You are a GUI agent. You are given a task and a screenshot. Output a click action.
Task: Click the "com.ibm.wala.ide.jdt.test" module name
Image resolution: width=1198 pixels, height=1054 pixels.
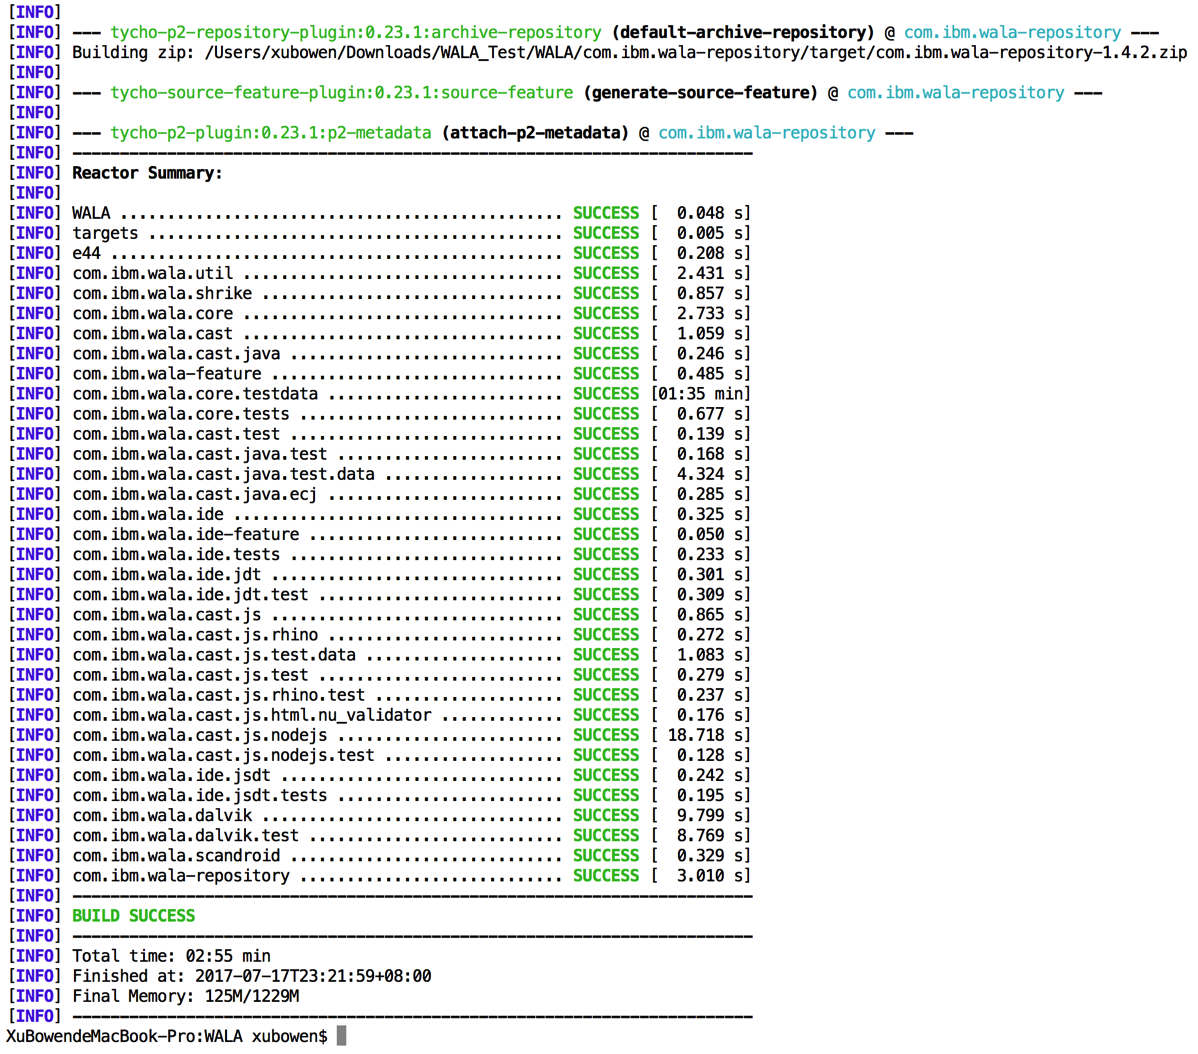click(x=190, y=595)
